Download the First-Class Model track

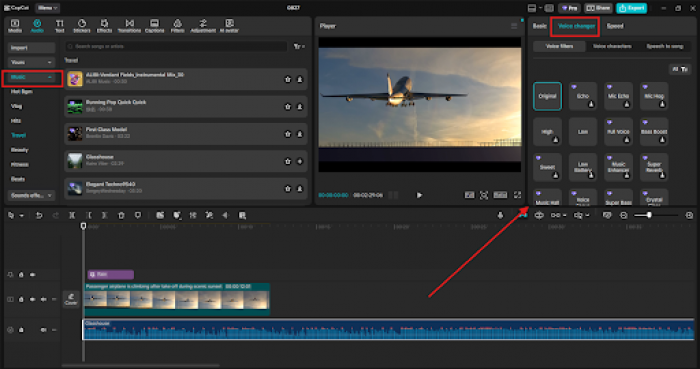pos(300,134)
